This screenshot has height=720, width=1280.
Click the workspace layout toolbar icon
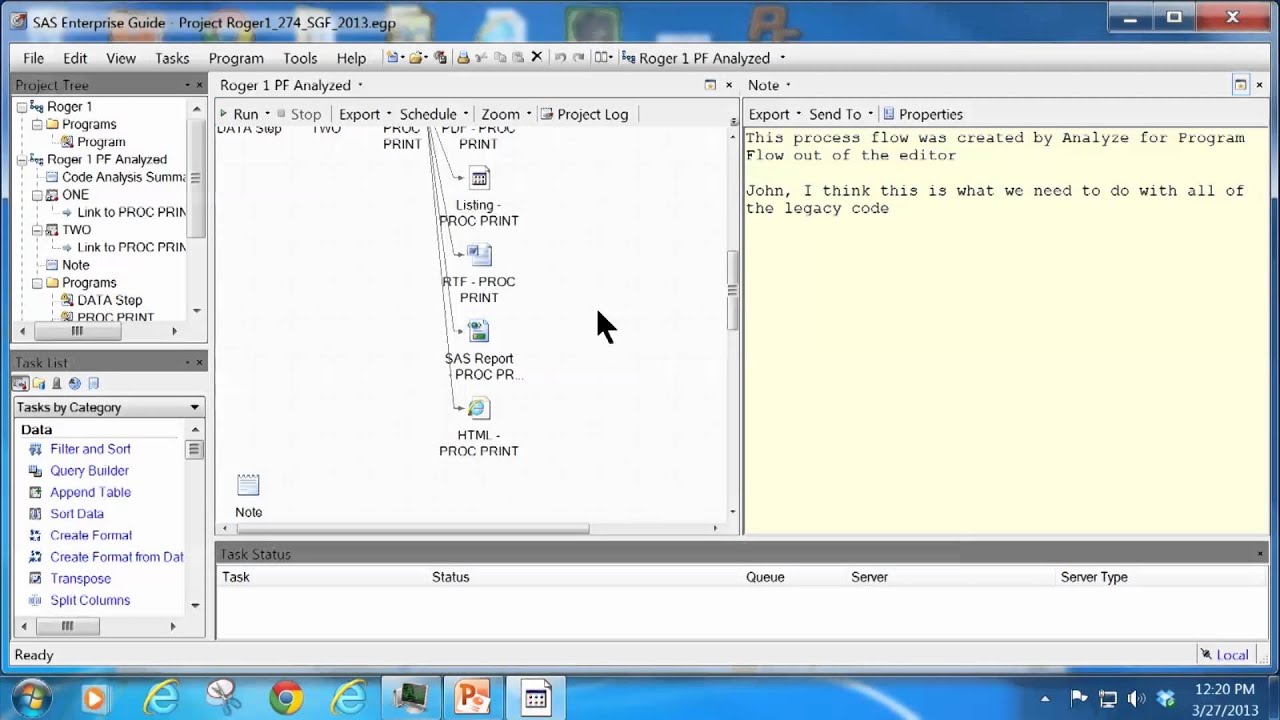(x=601, y=57)
